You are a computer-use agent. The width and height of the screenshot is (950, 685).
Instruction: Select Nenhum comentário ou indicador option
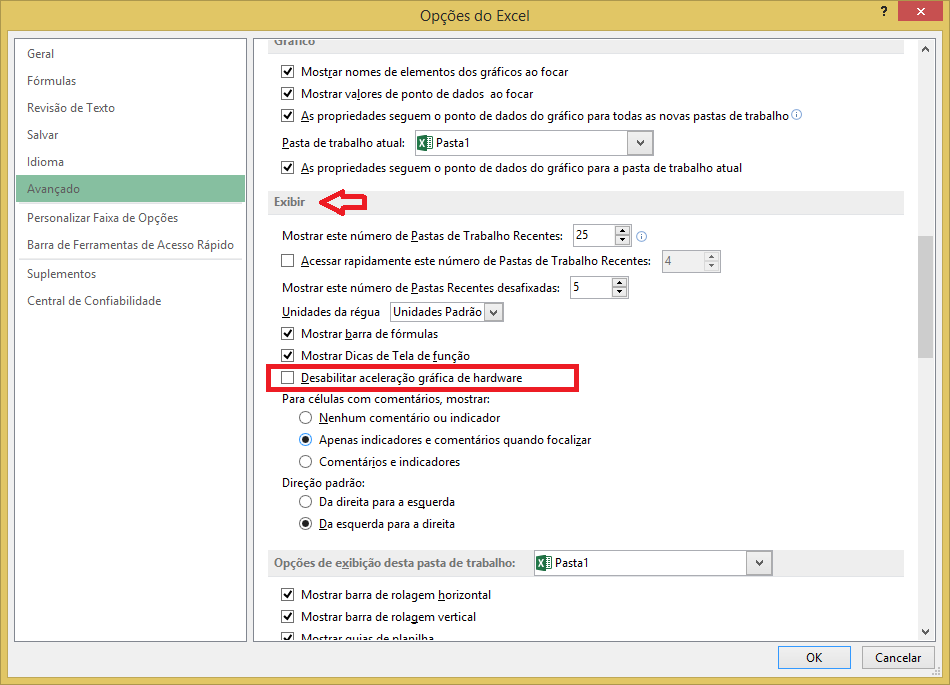[307, 418]
